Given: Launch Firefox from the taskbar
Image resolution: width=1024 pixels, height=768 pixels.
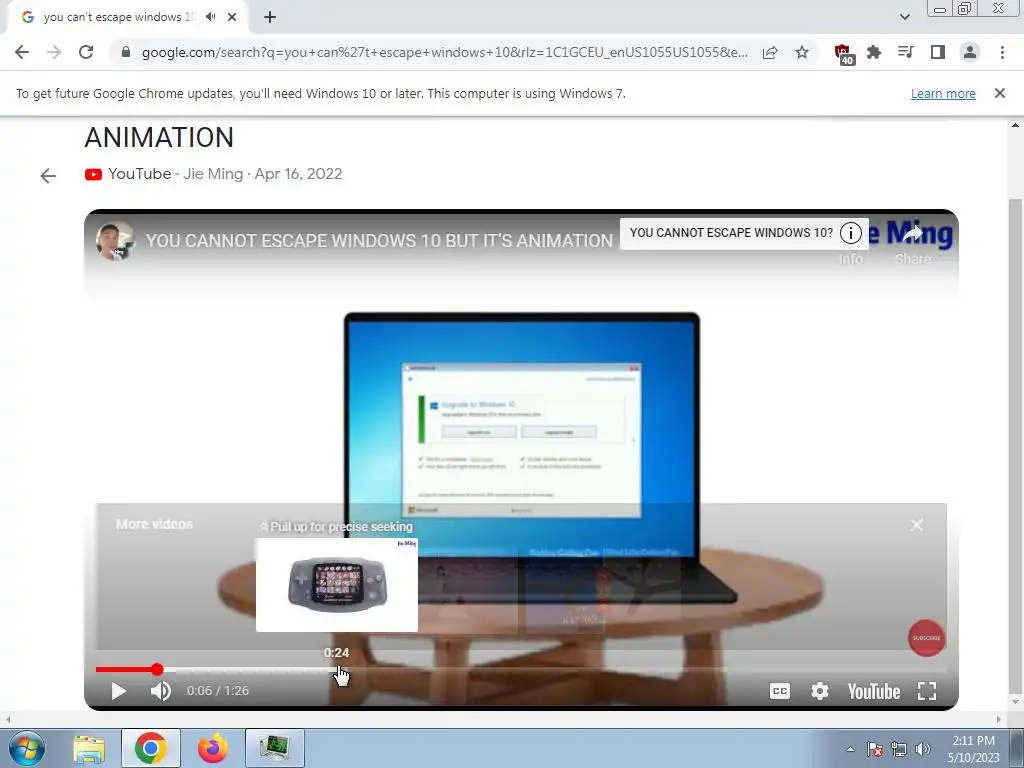Looking at the screenshot, I should tap(212, 748).
